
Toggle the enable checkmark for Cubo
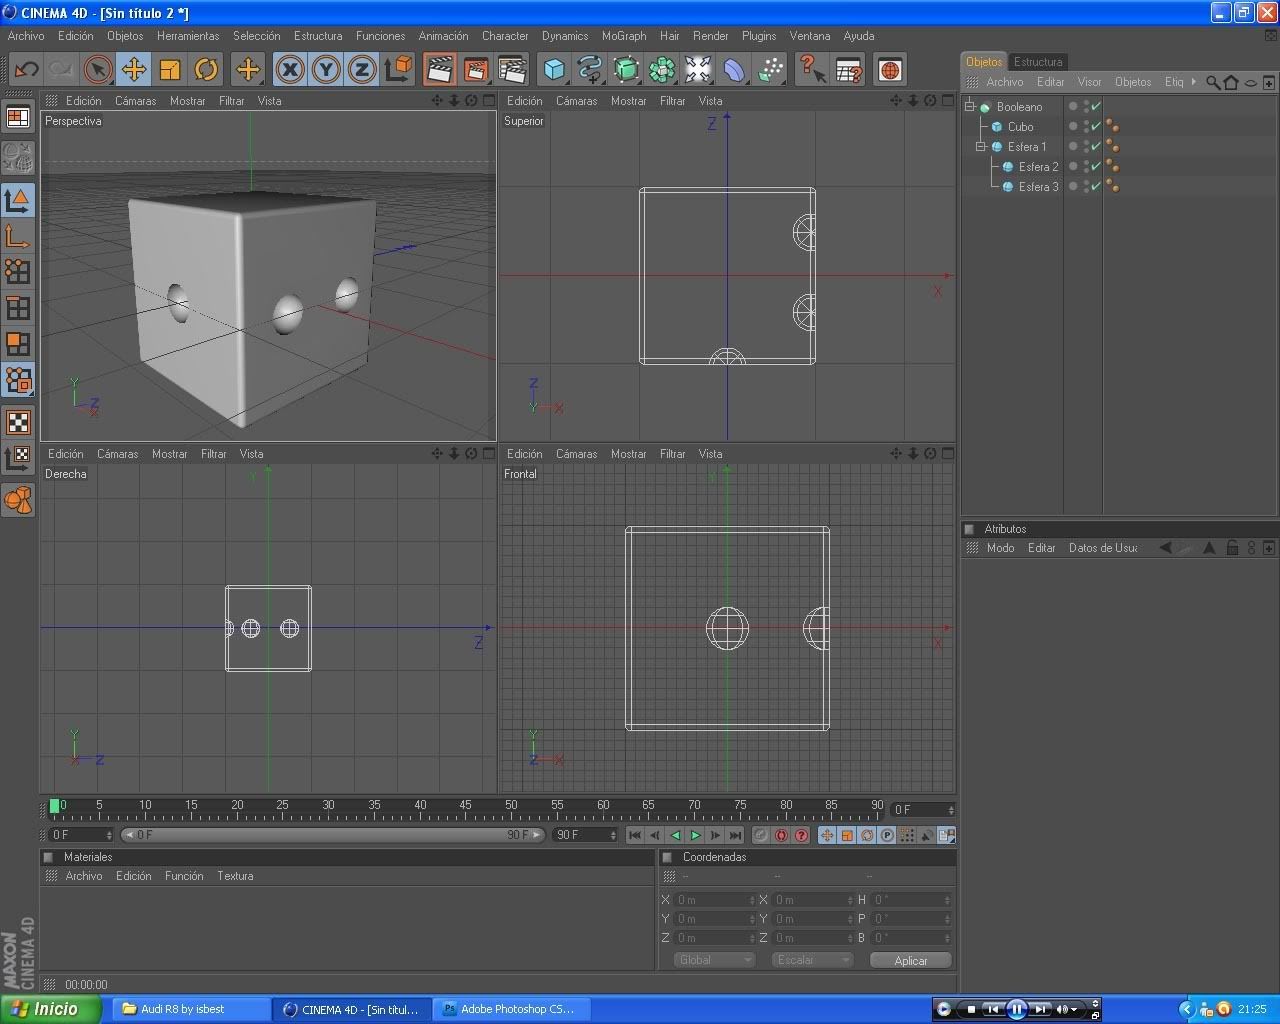tap(1096, 126)
